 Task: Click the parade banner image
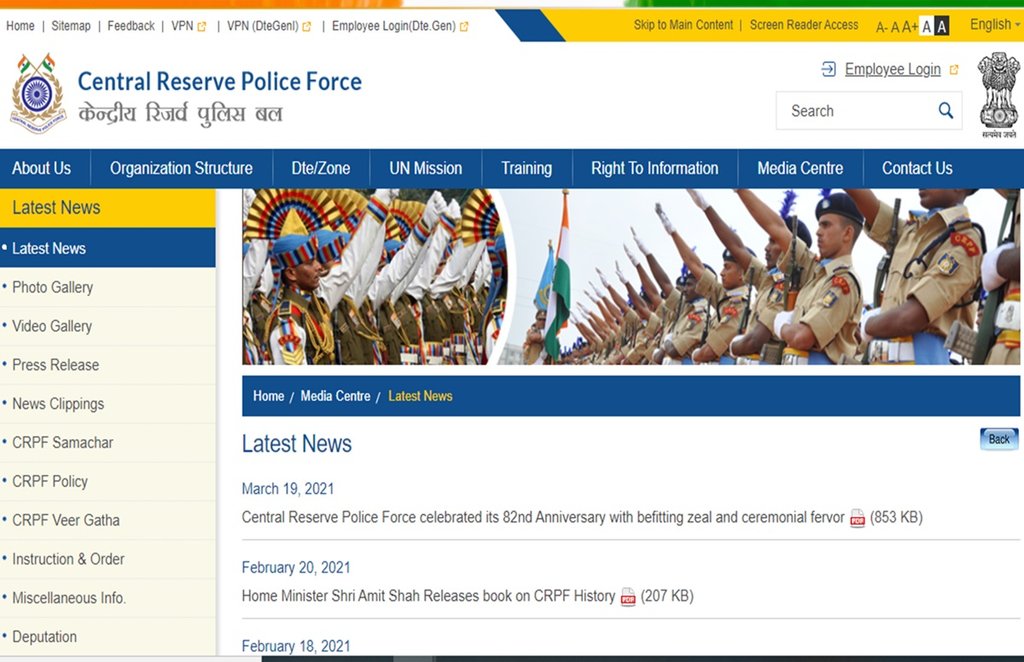tap(631, 277)
